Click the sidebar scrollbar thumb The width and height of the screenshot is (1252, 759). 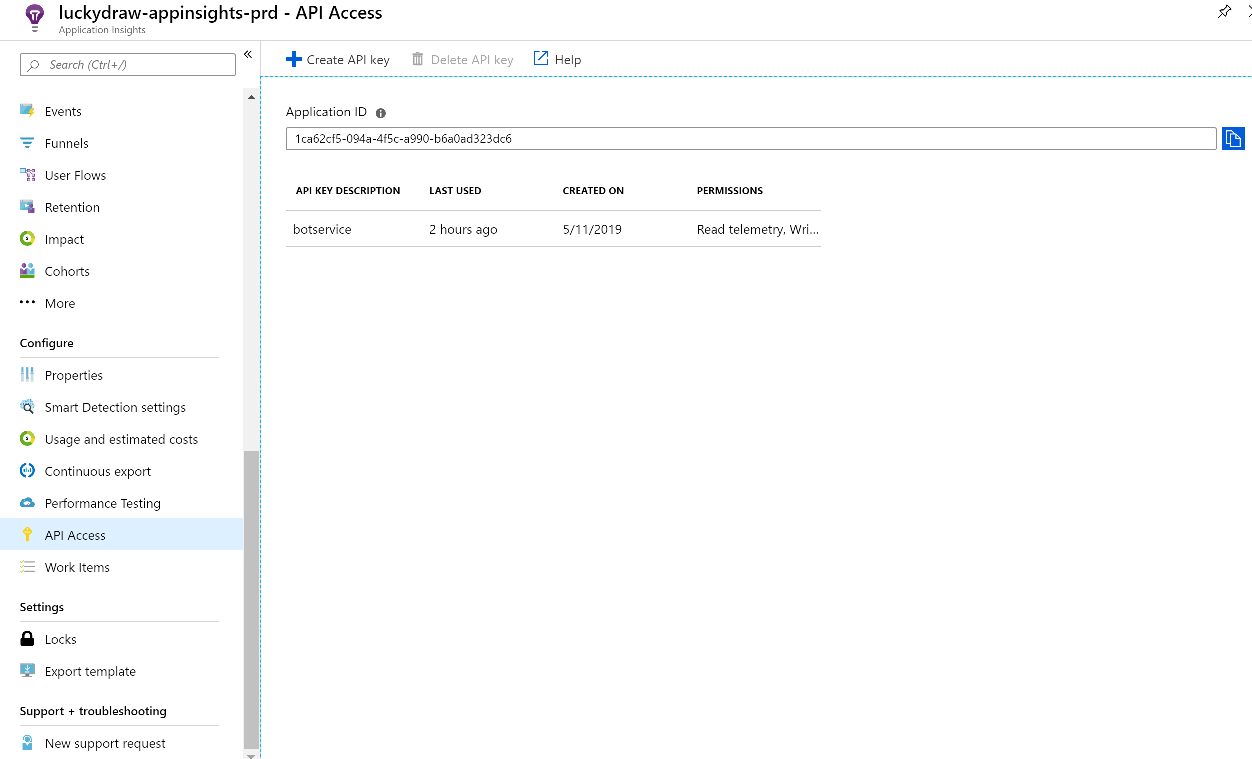click(251, 600)
